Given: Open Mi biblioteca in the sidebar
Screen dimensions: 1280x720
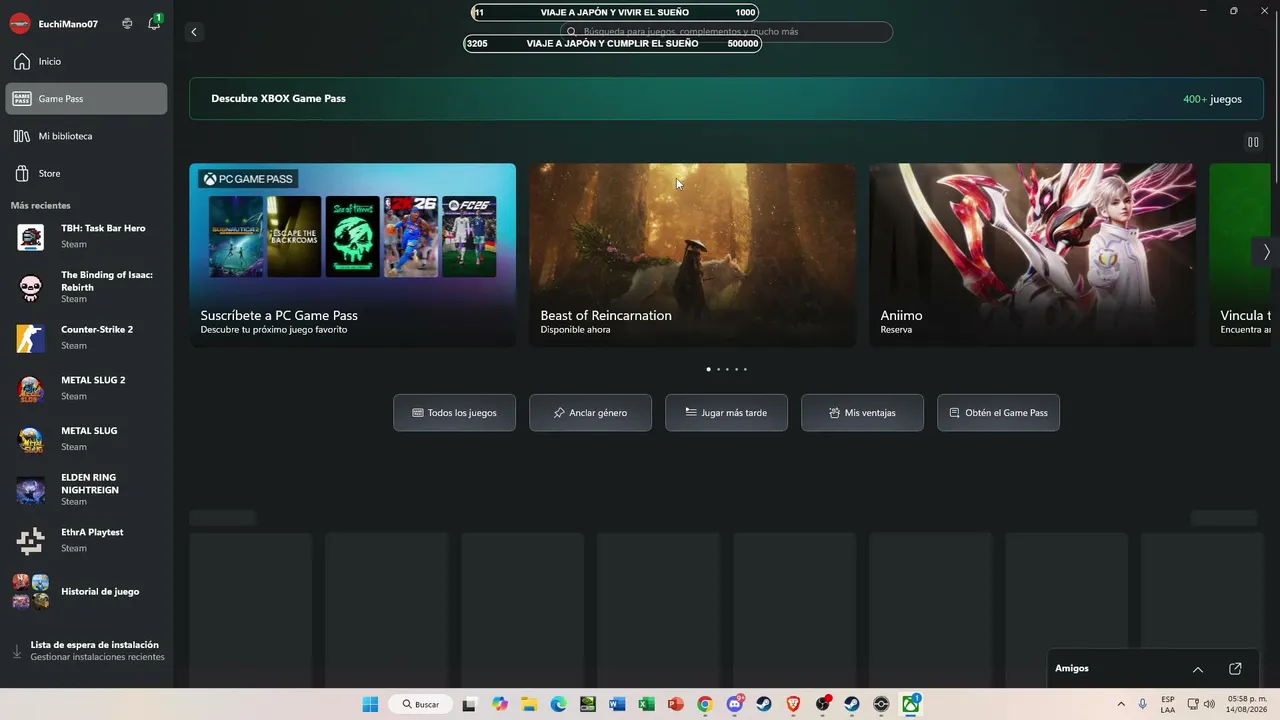Looking at the screenshot, I should (x=86, y=136).
